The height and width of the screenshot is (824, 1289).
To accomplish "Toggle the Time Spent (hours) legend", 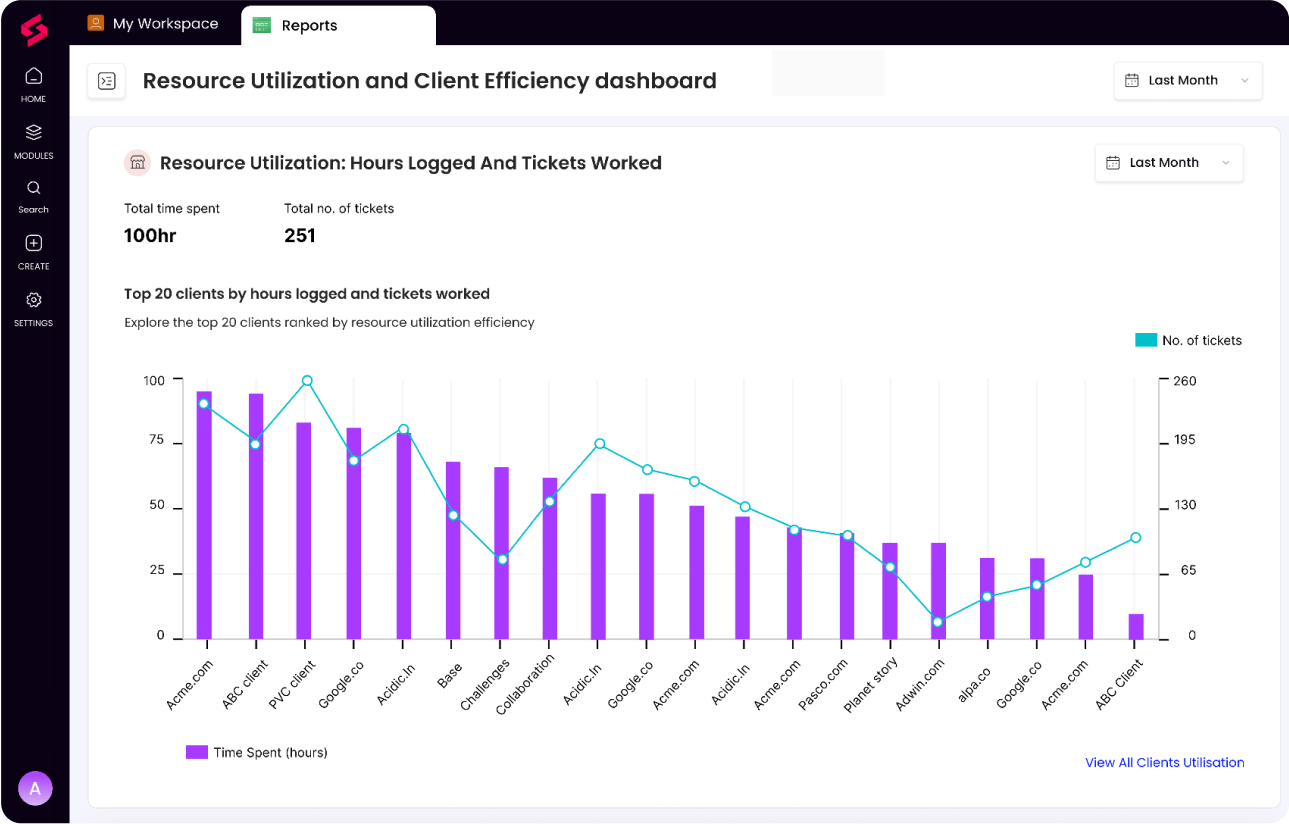I will pos(257,752).
